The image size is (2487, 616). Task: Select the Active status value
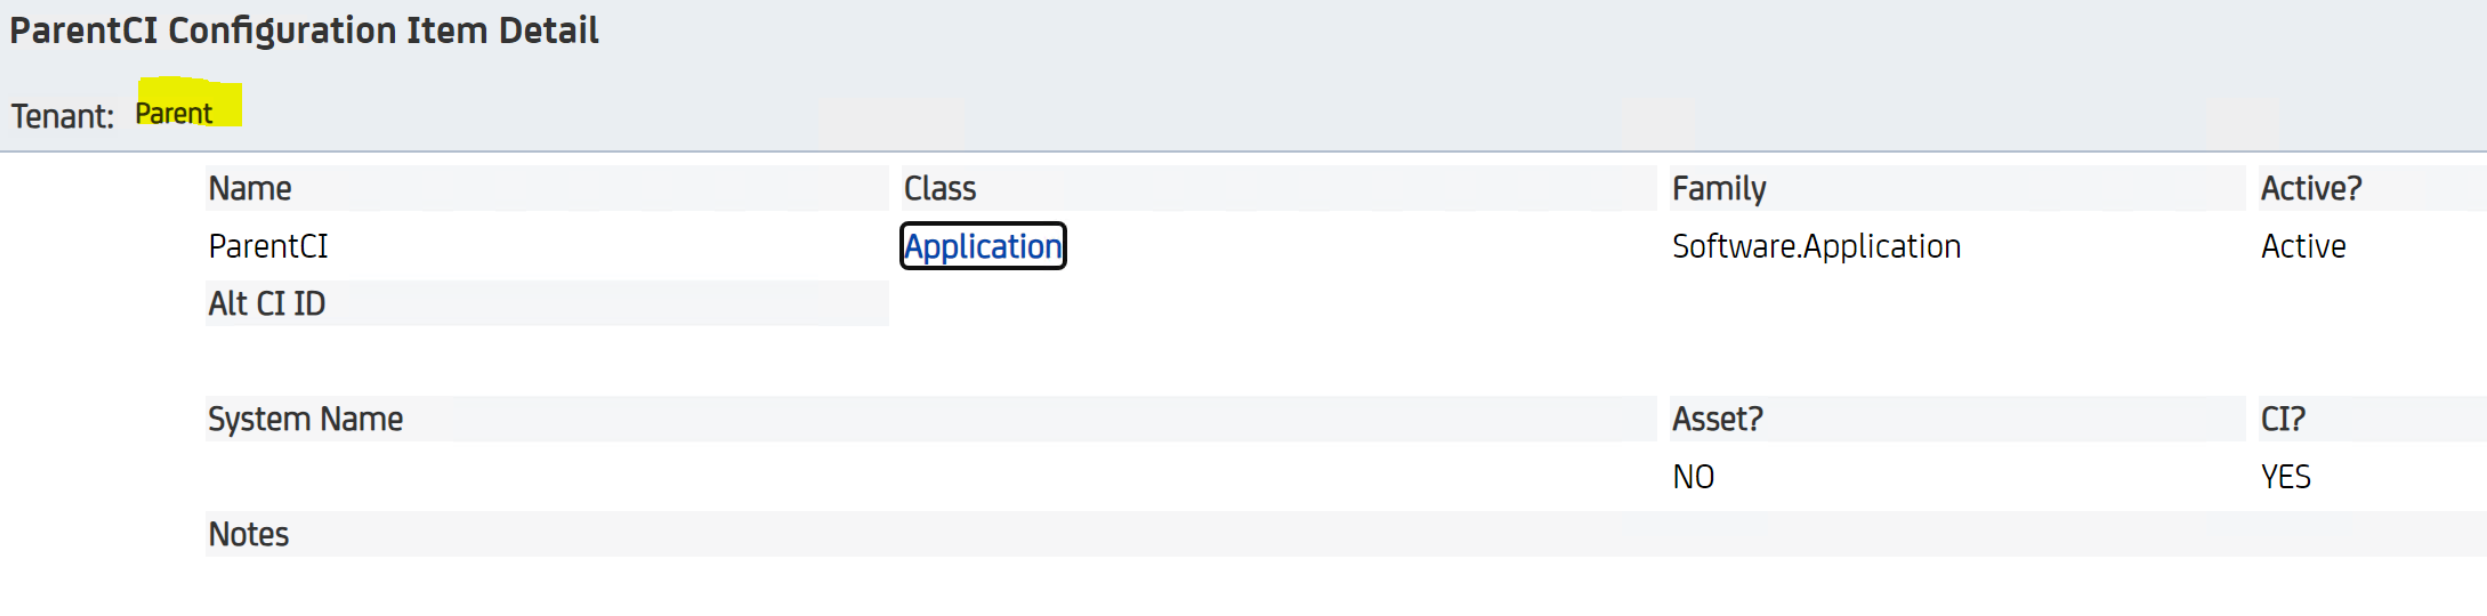coord(2303,246)
